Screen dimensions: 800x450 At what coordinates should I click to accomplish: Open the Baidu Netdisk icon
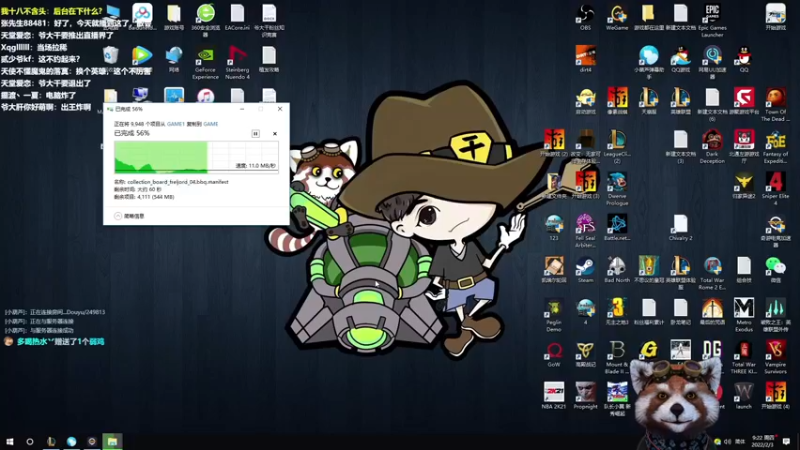tap(142, 14)
